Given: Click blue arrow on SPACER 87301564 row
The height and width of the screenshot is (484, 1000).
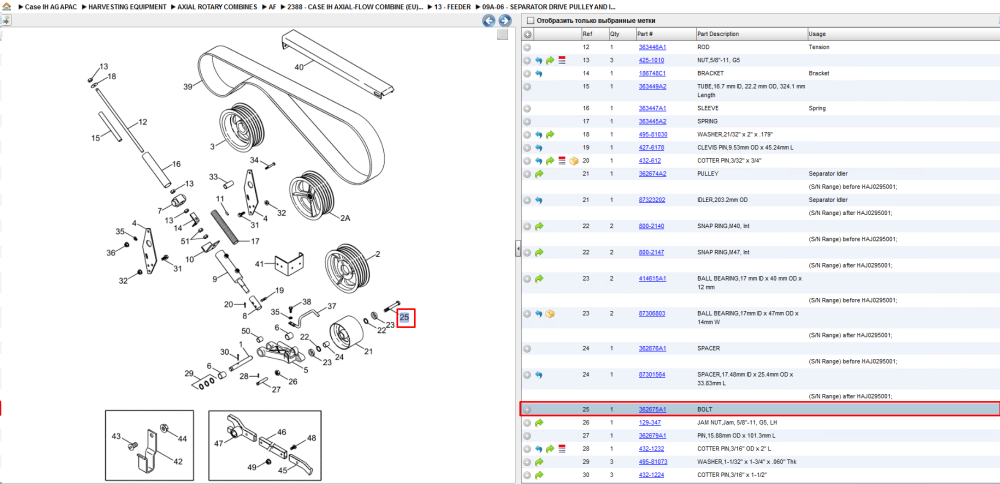Looking at the screenshot, I should pos(539,375).
